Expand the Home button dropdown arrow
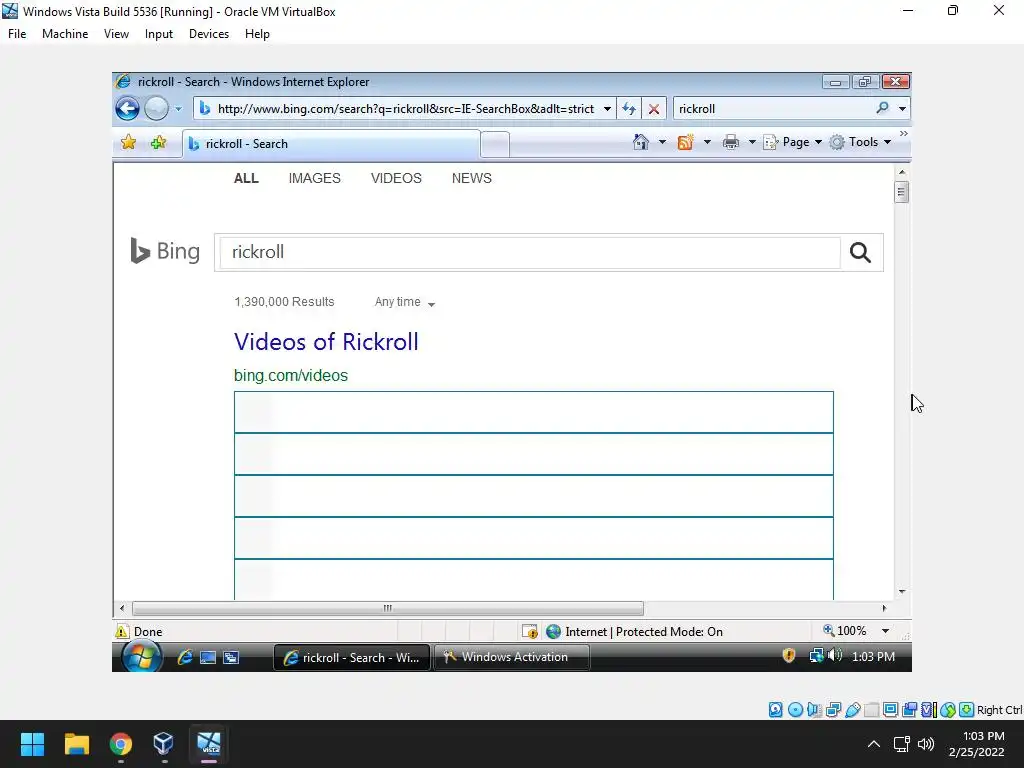The width and height of the screenshot is (1024, 768). (662, 142)
